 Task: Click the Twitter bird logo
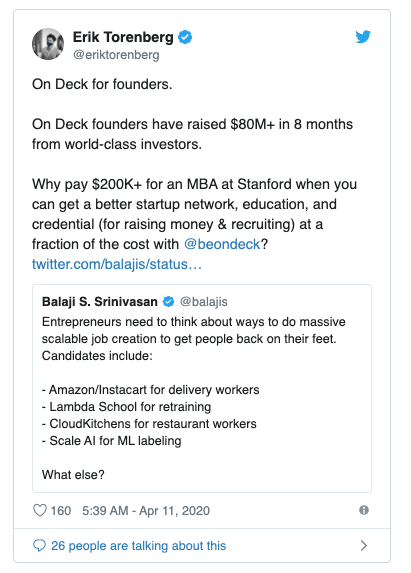[x=363, y=37]
